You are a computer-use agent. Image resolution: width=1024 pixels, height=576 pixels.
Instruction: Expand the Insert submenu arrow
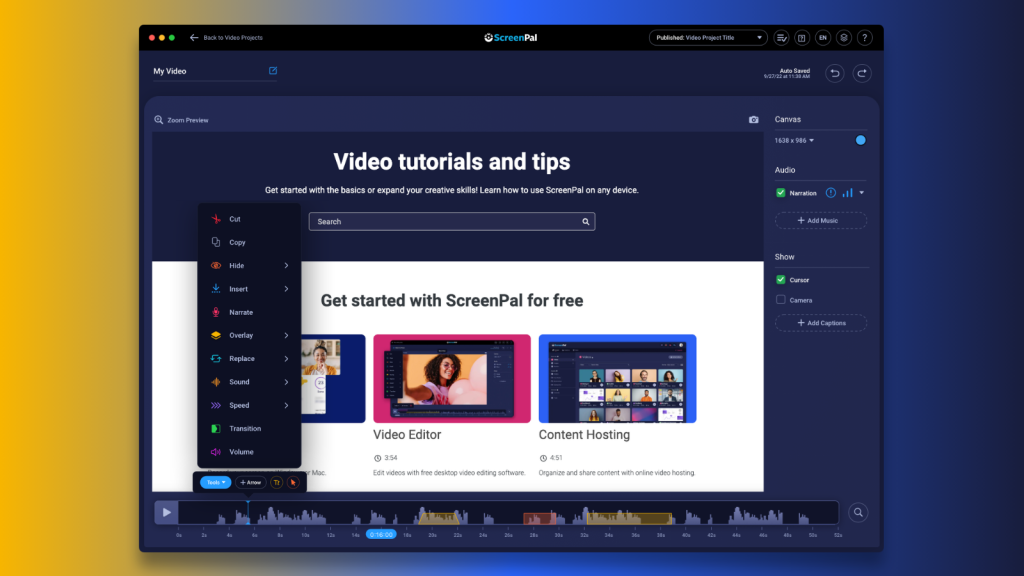pos(286,289)
